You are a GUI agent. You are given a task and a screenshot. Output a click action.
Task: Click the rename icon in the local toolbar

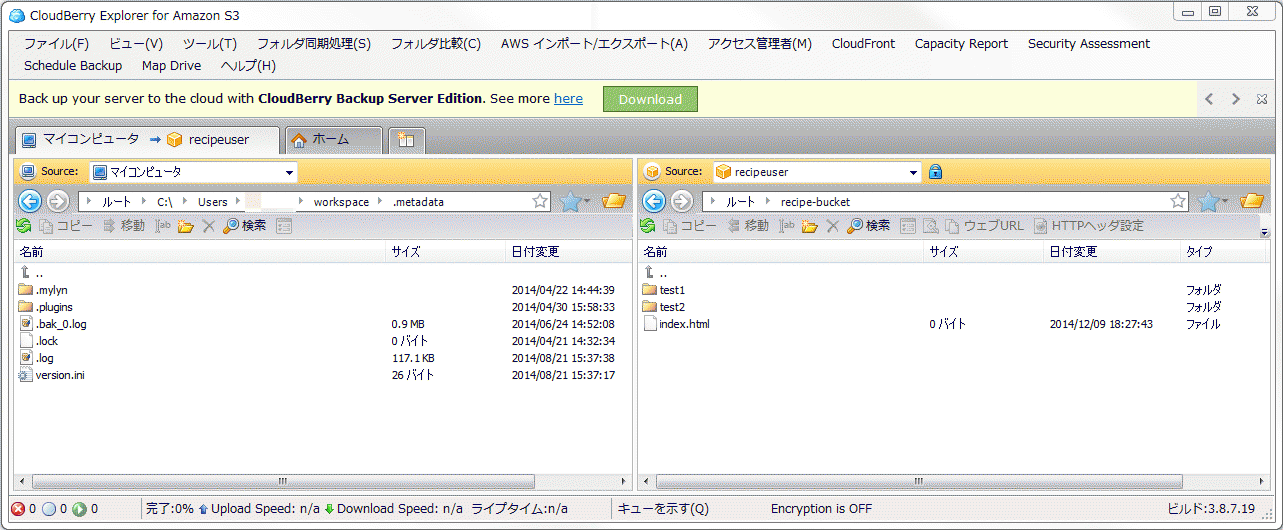(163, 226)
